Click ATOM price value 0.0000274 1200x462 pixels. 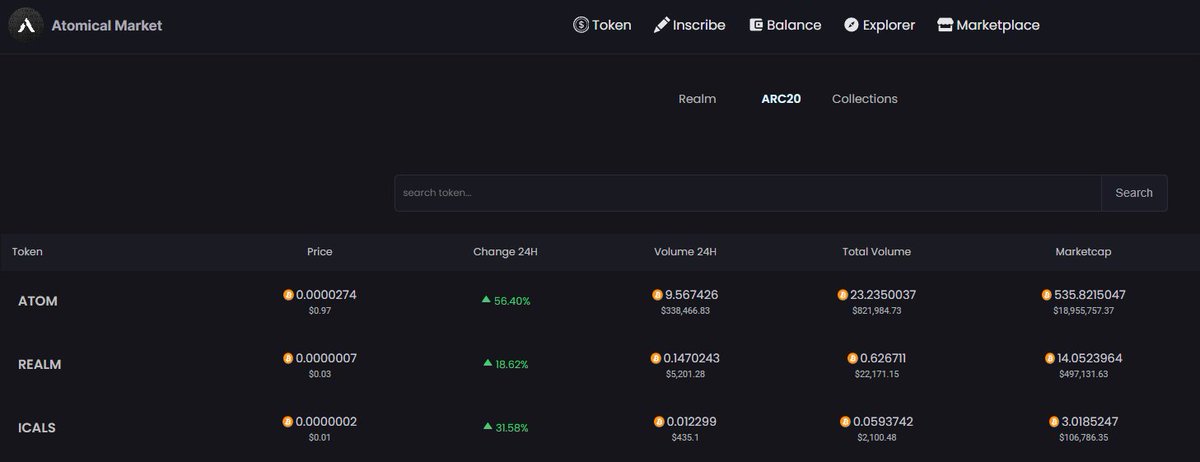point(326,295)
